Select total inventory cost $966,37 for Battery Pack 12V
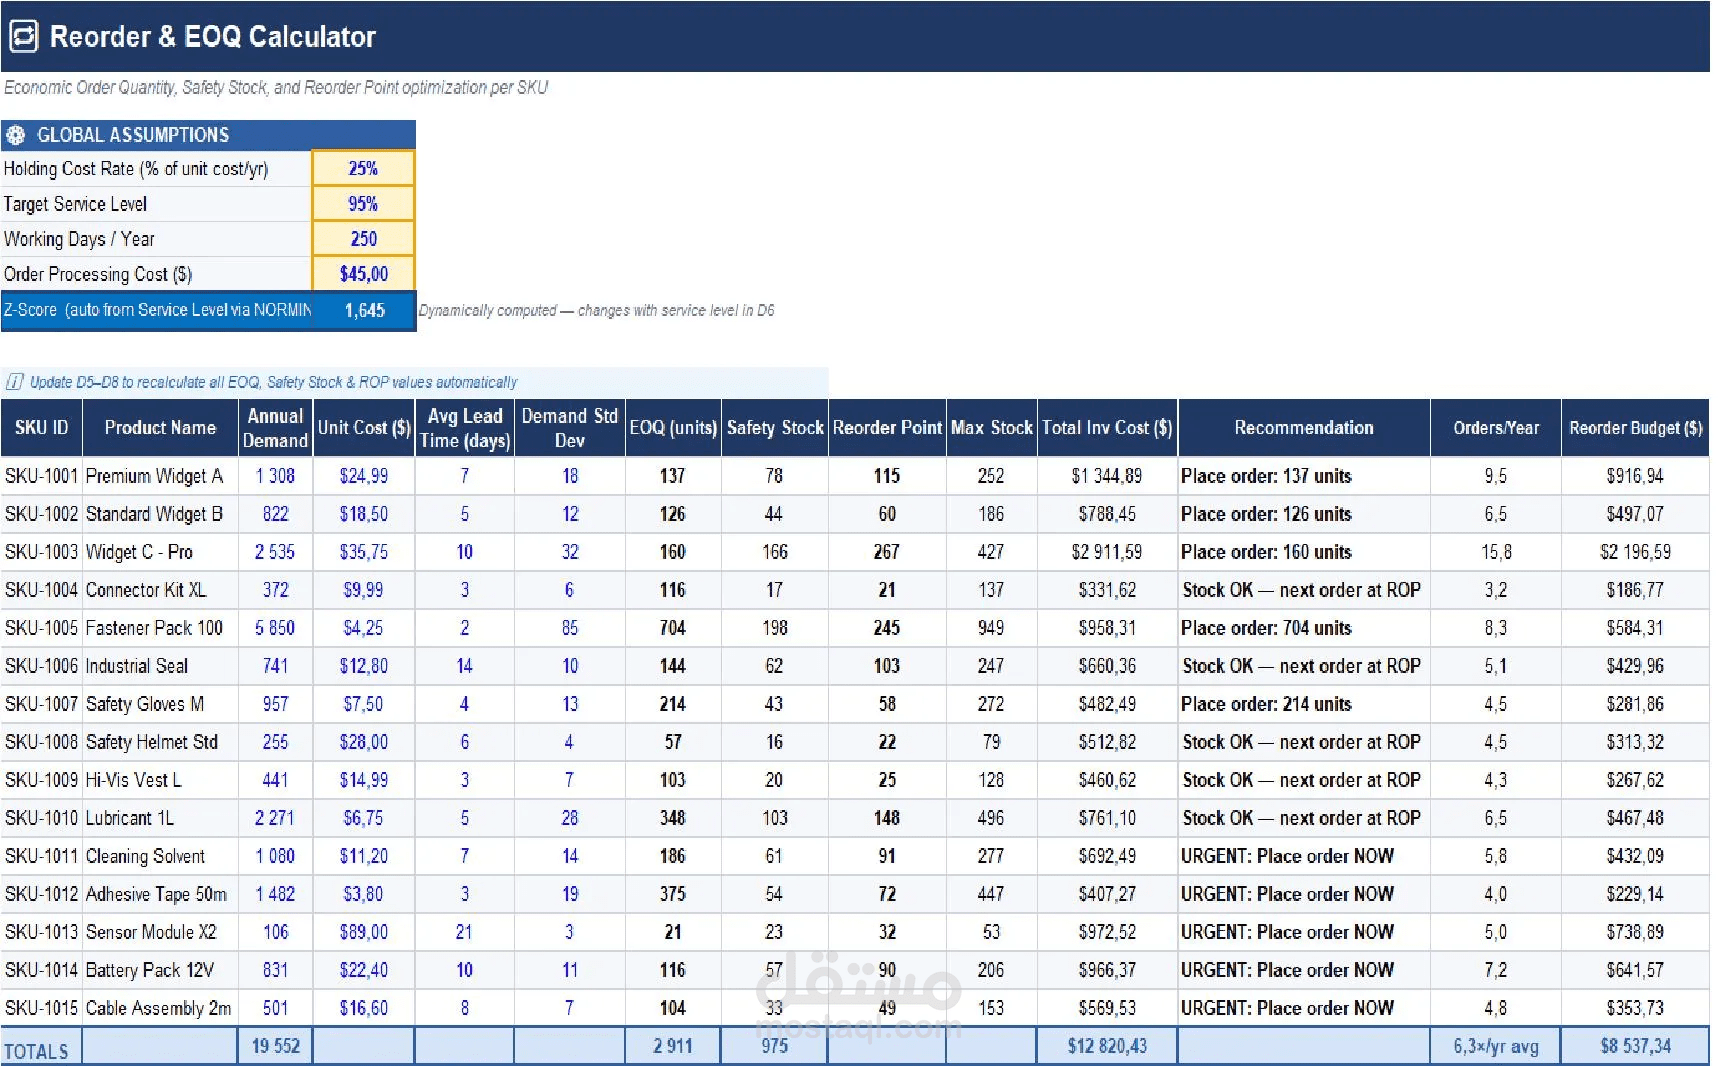 [1107, 970]
